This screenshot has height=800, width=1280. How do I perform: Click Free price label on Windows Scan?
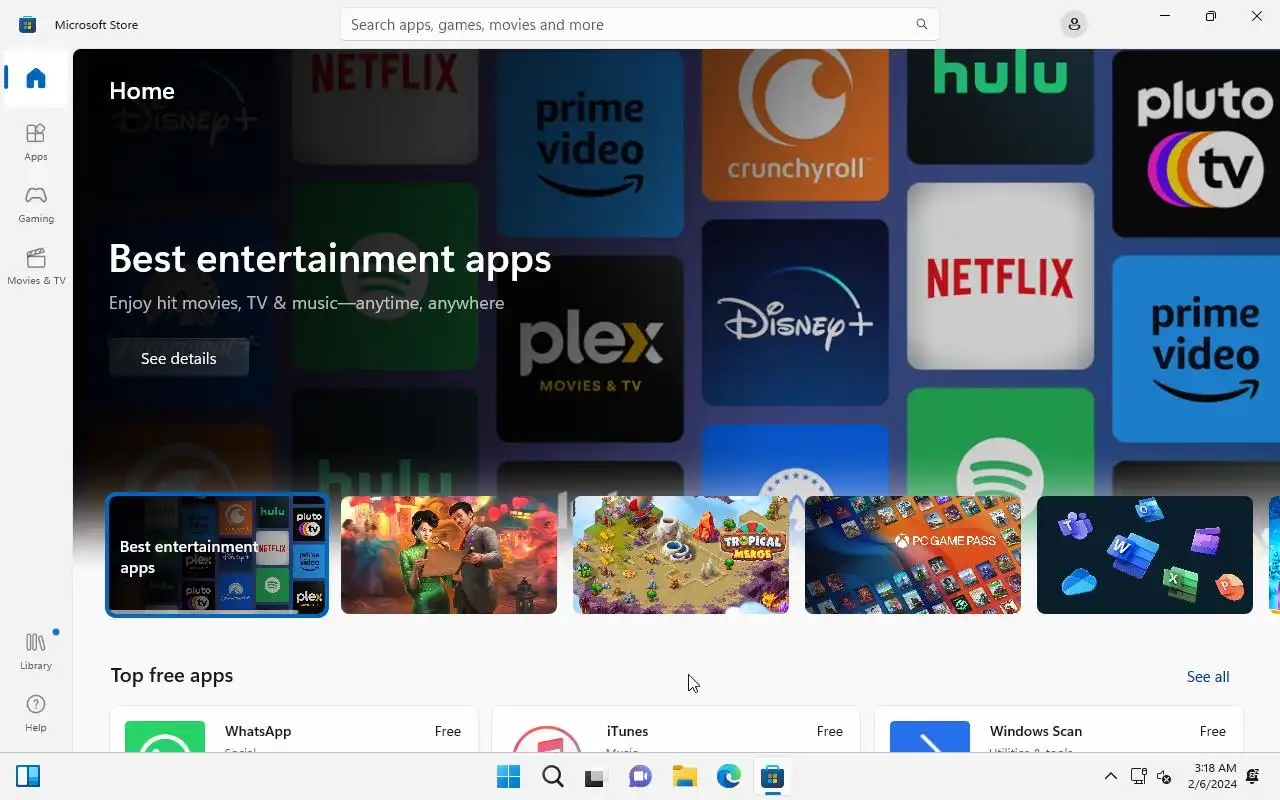(1213, 731)
